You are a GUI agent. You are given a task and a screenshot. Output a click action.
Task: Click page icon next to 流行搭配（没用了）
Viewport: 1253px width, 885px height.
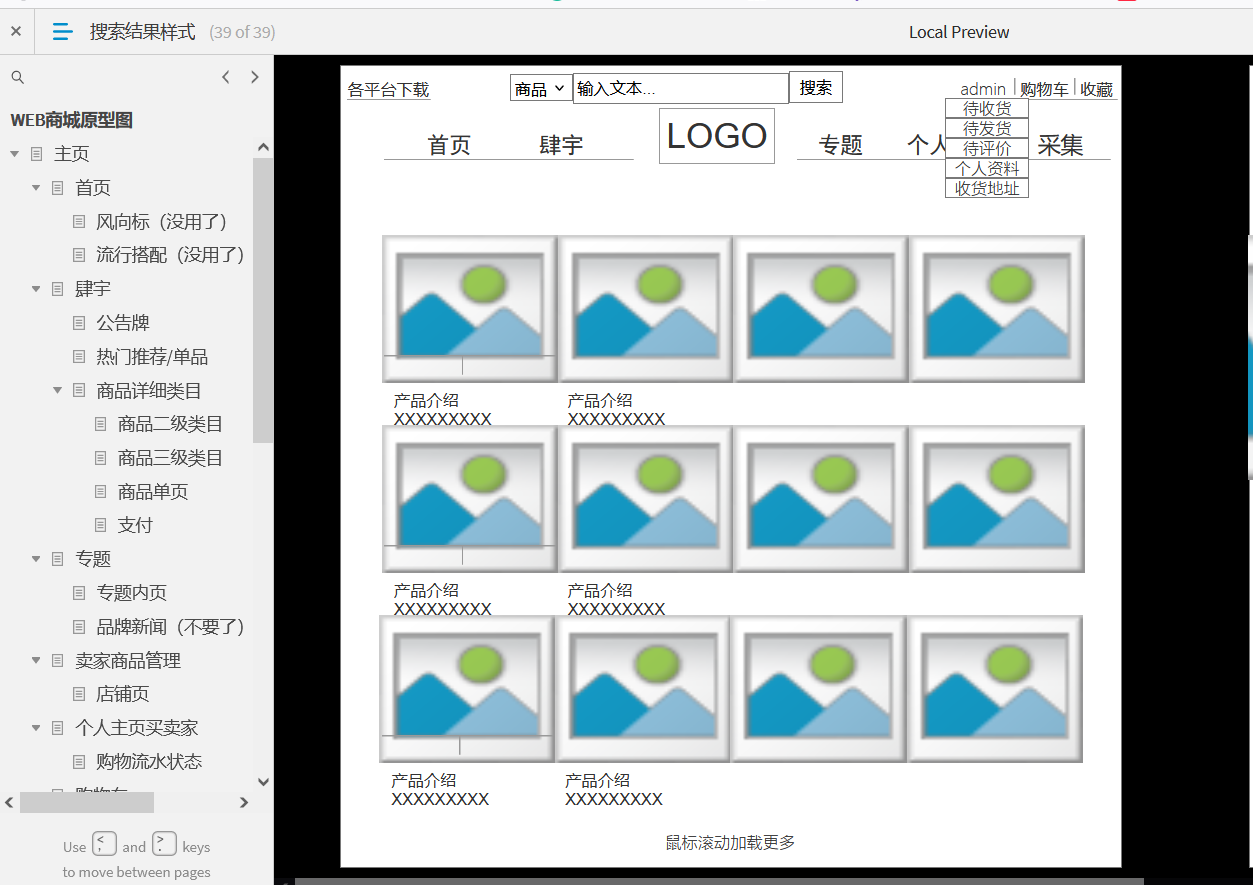[x=79, y=255]
